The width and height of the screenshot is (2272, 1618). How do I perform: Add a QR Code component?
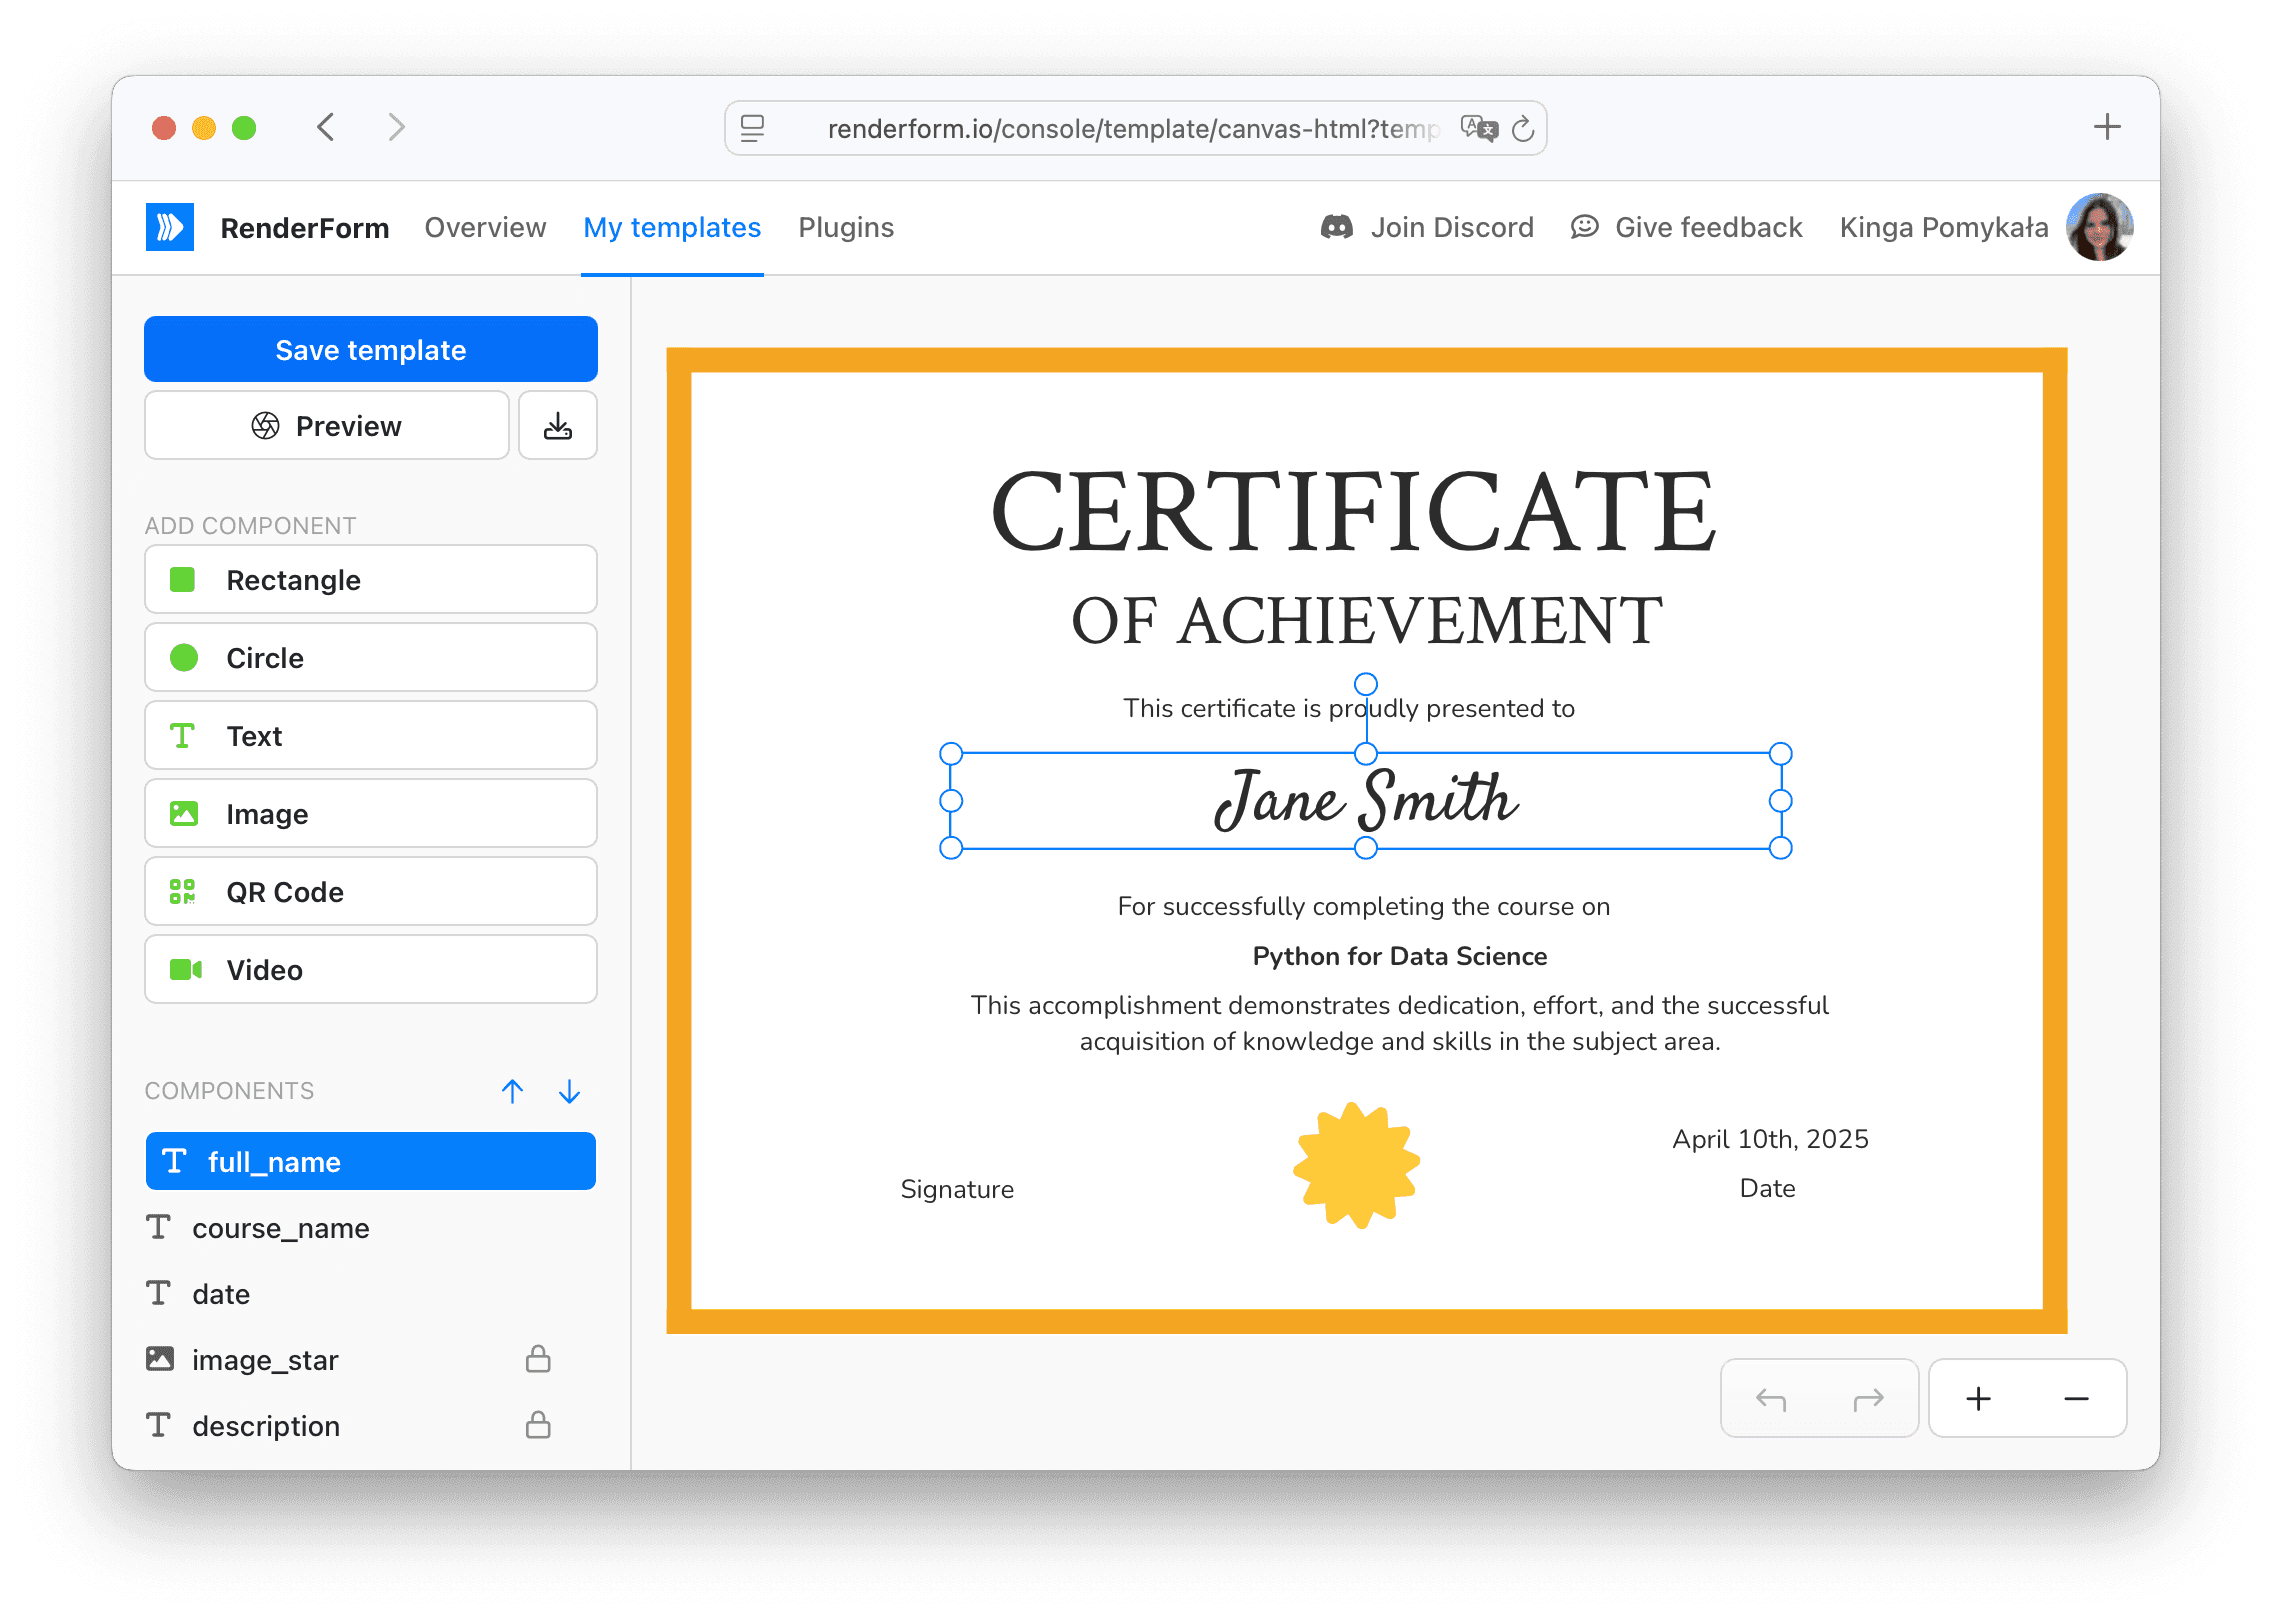pos(371,892)
